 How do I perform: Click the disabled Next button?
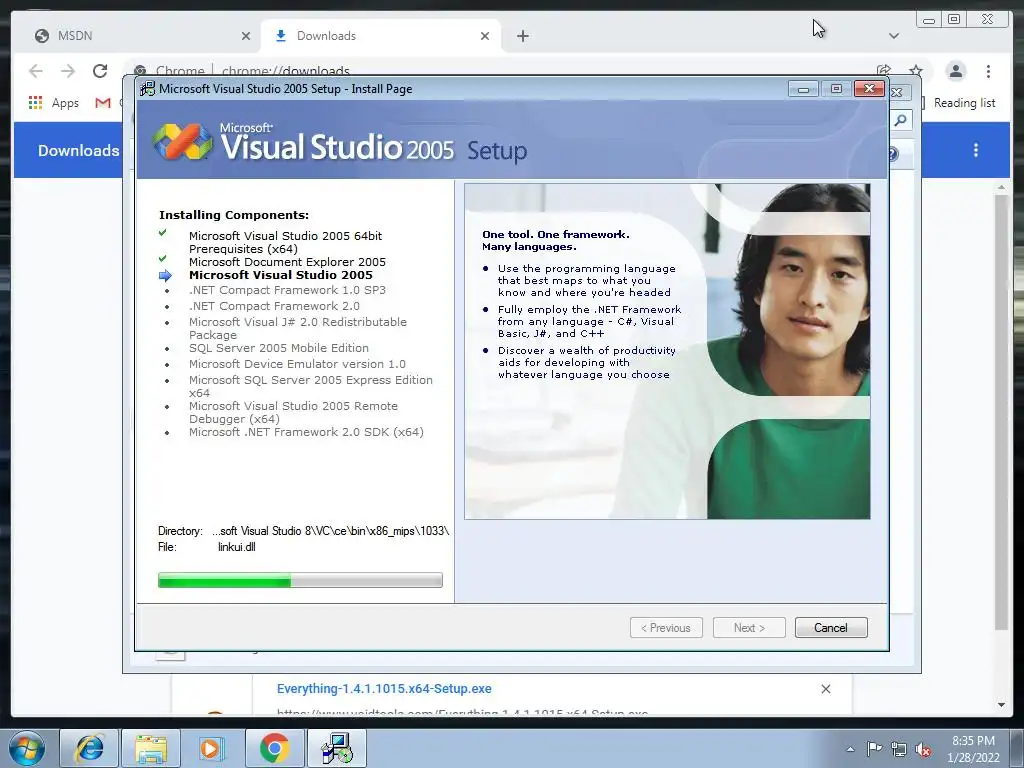[x=748, y=628]
